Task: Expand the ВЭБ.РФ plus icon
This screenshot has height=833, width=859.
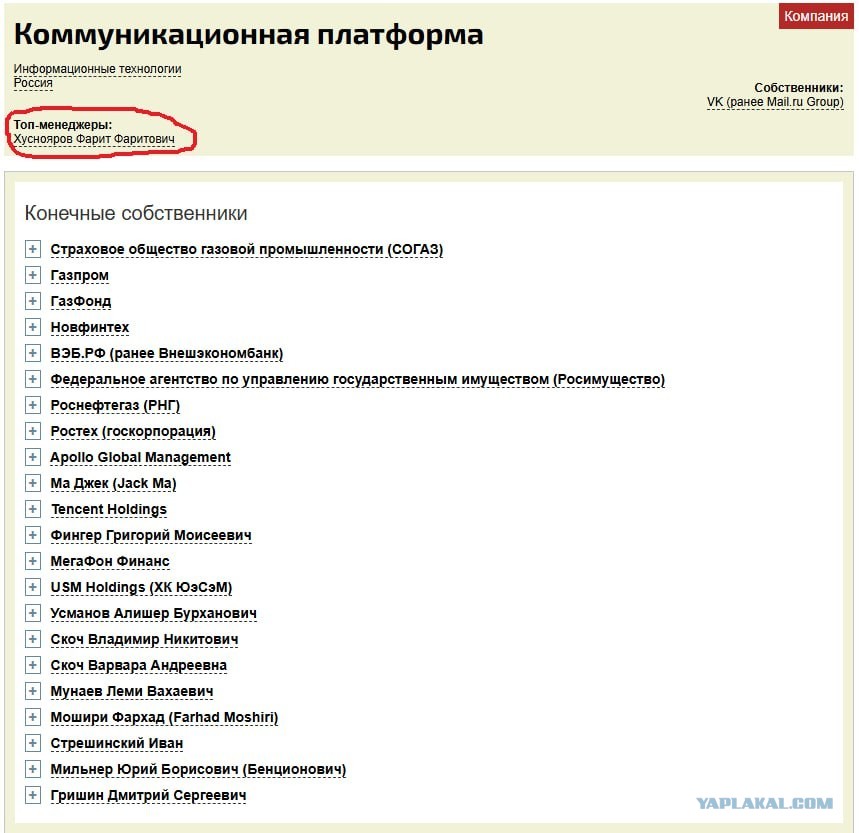Action: pos(32,353)
